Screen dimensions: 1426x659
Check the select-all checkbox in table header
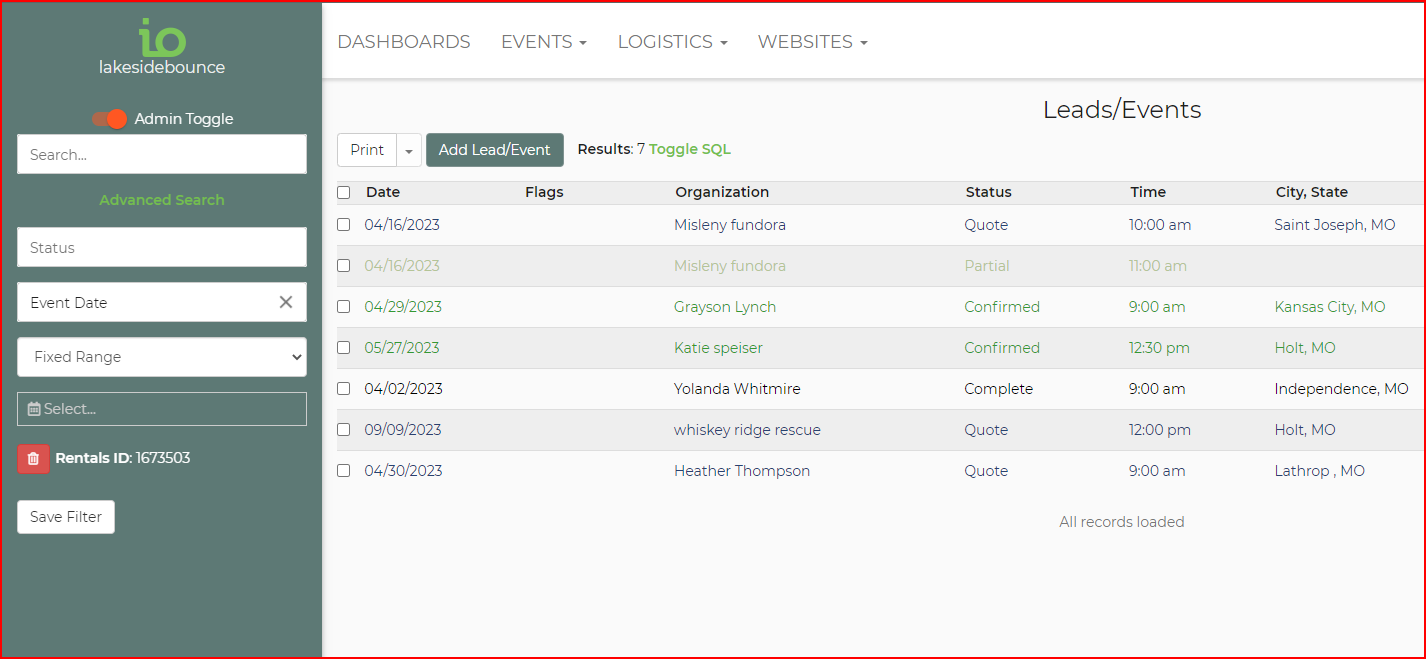point(344,192)
